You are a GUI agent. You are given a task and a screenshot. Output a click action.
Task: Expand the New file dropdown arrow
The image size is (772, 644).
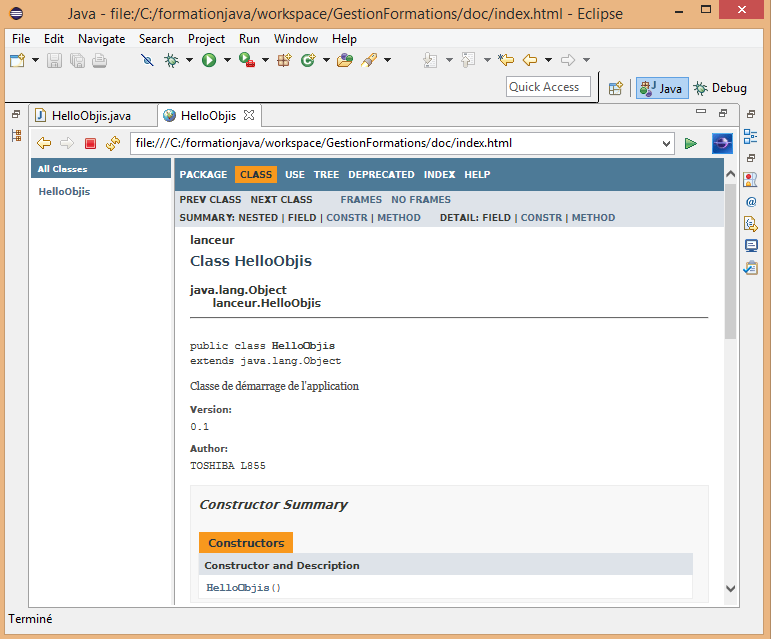pos(35,61)
